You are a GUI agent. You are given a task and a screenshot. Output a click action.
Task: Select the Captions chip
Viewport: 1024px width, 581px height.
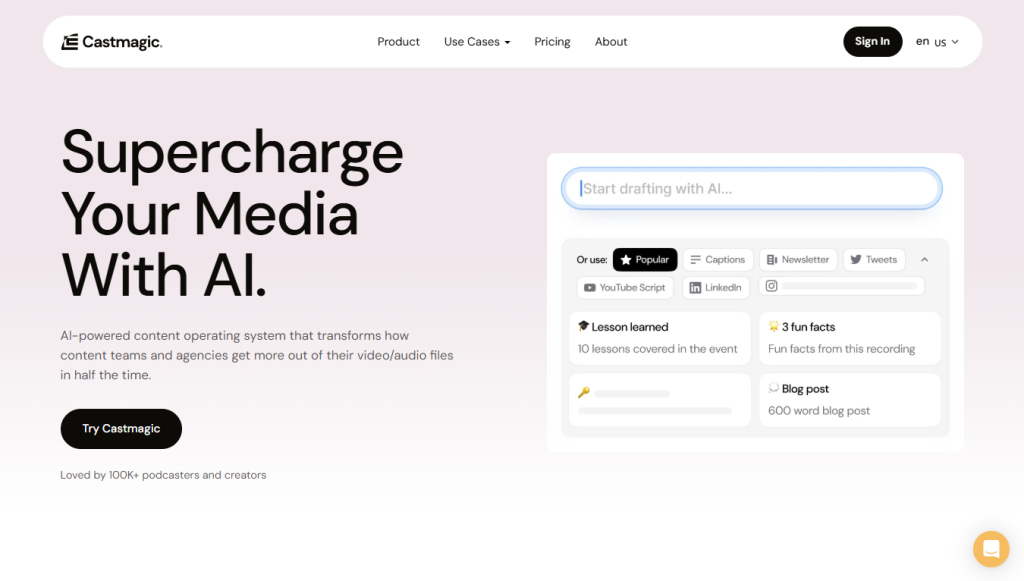[x=718, y=260]
